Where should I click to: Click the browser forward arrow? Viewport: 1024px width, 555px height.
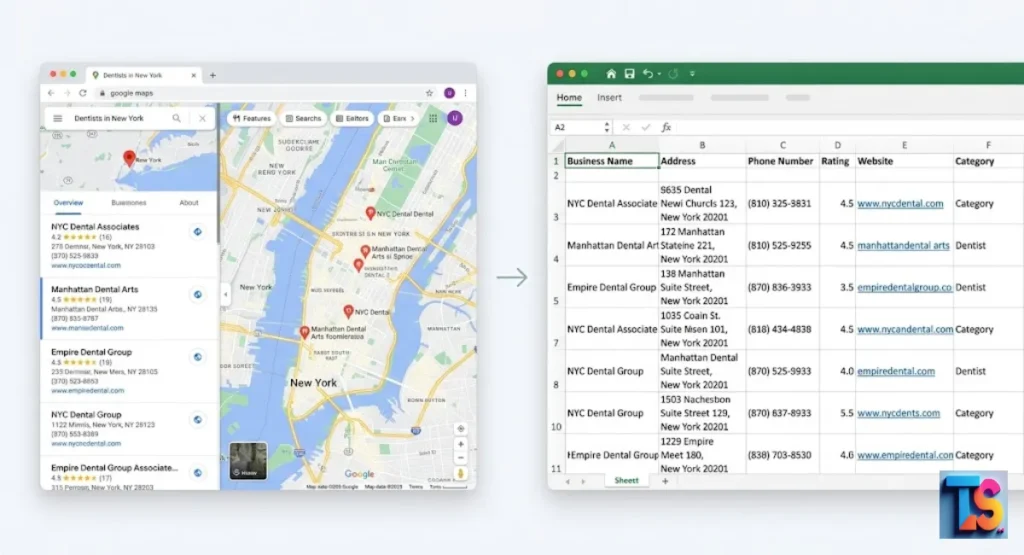[x=67, y=93]
